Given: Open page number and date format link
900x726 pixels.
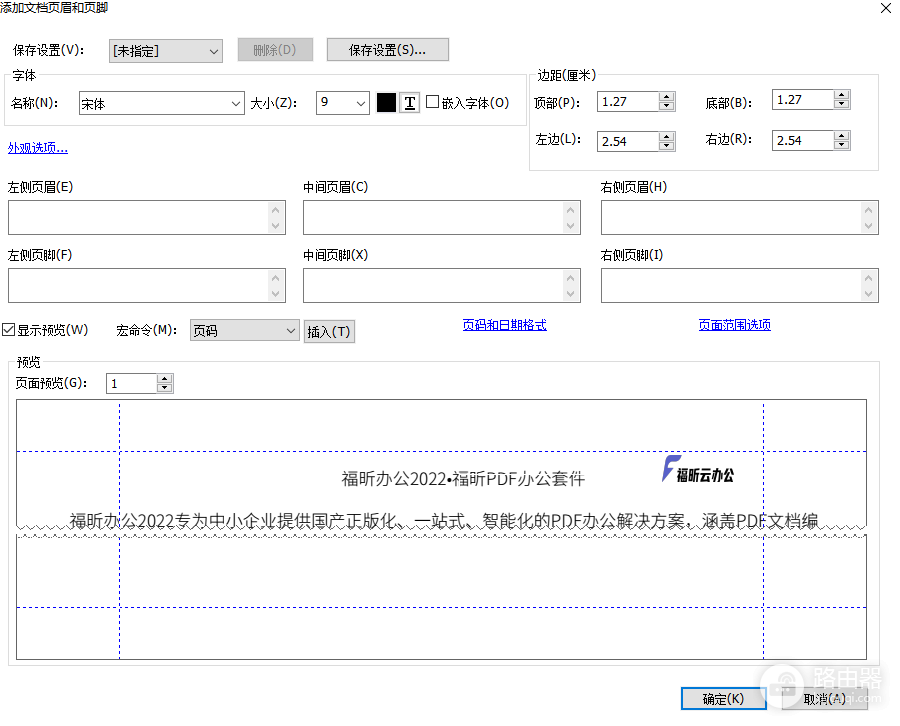Looking at the screenshot, I should click(505, 325).
